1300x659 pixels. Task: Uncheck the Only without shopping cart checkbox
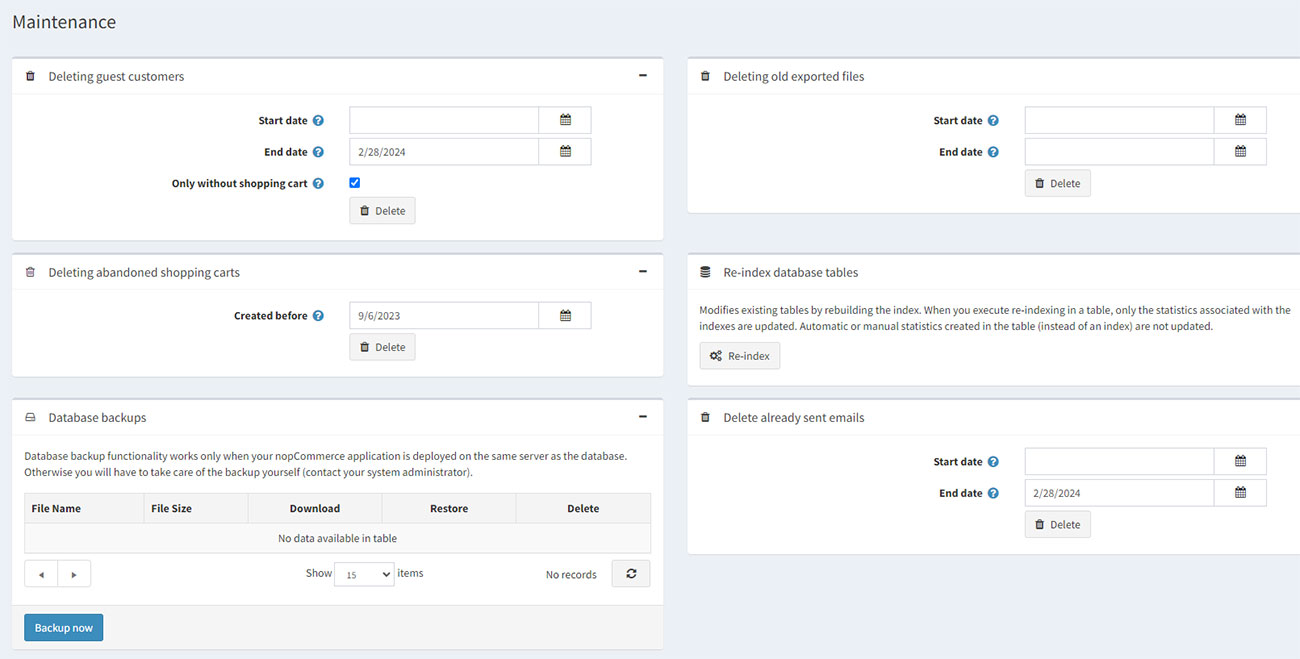354,183
